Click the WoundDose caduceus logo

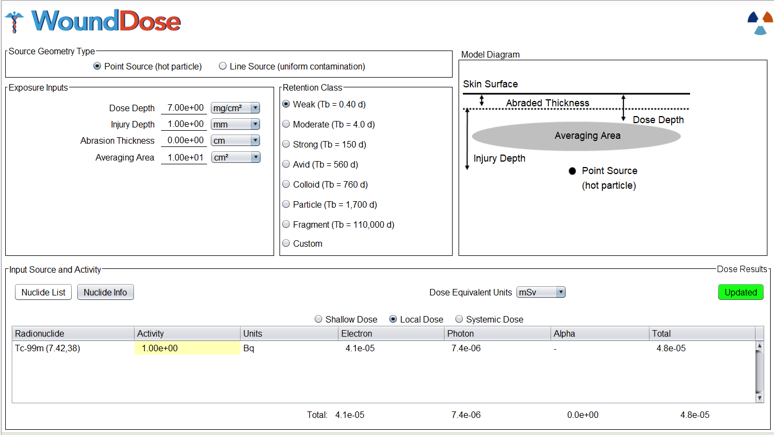pyautogui.click(x=15, y=22)
